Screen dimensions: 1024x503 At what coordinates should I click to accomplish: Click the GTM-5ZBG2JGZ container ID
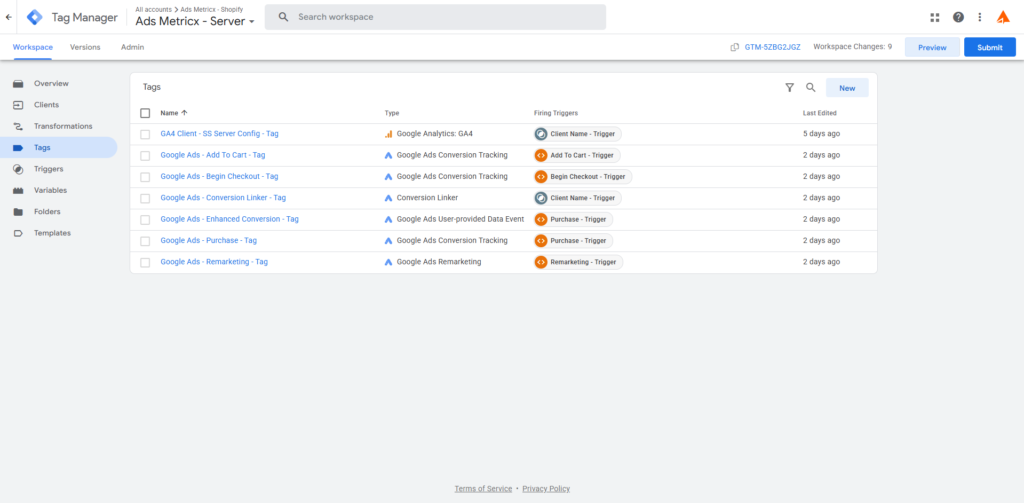pos(773,47)
